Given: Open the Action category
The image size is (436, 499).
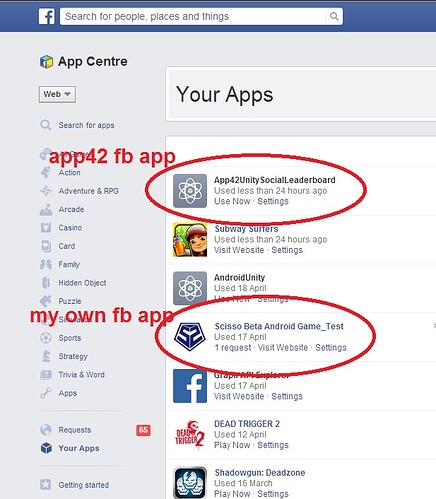Looking at the screenshot, I should pos(69,173).
